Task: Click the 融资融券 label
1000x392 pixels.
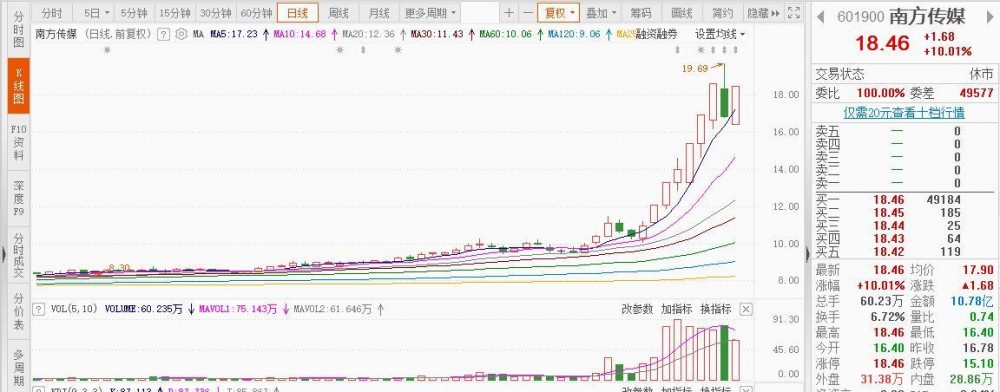Action: tap(656, 34)
